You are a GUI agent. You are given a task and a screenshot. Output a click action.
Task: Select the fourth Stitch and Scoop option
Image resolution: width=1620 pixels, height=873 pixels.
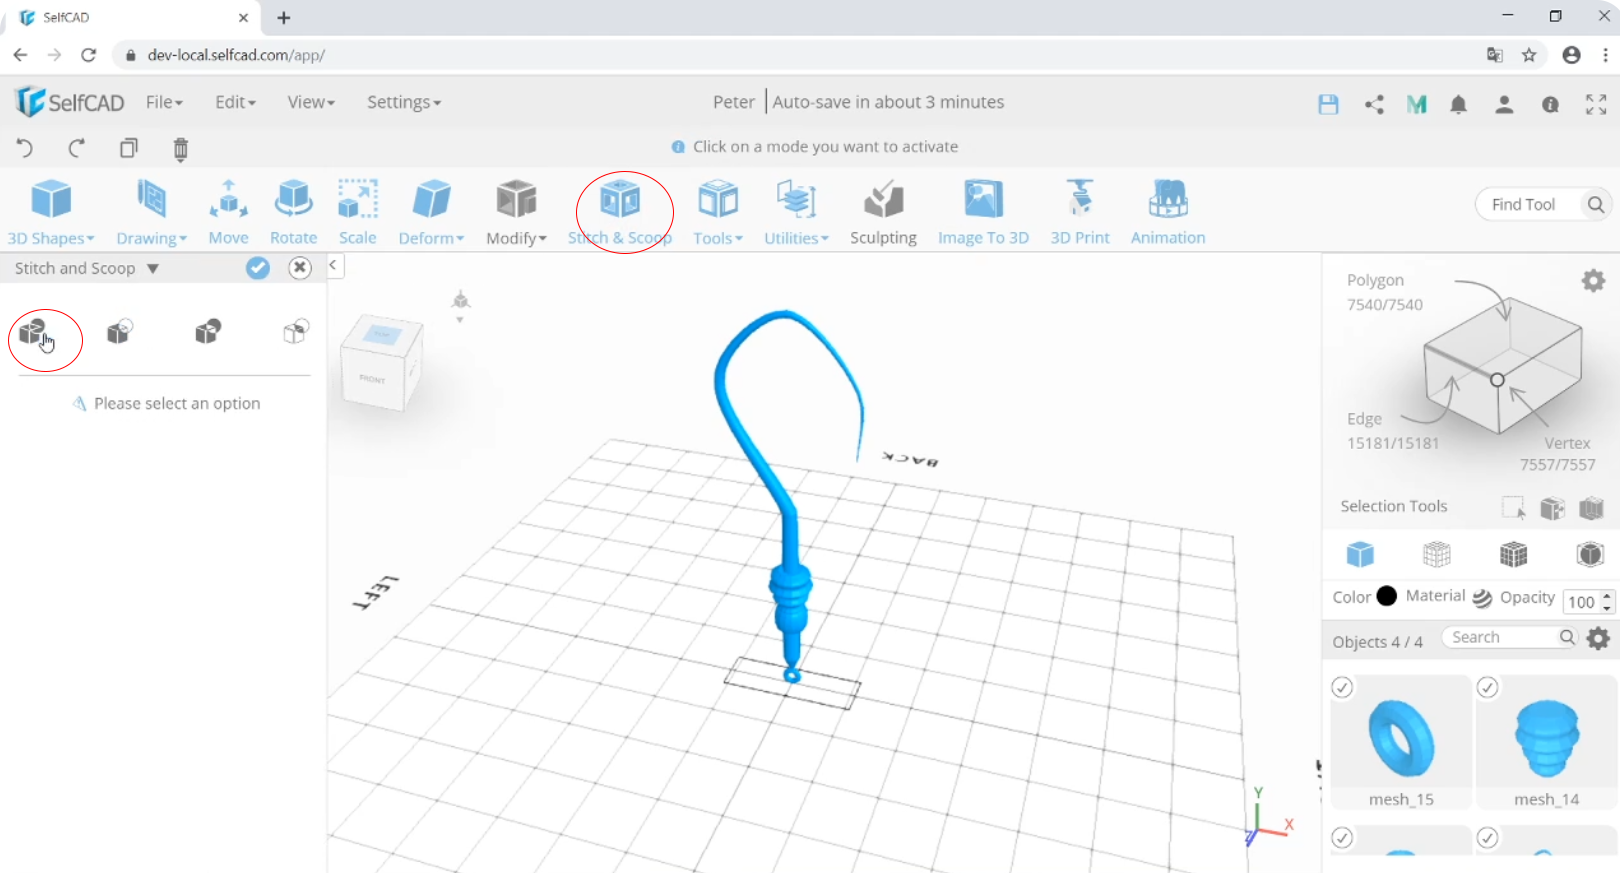coord(296,331)
